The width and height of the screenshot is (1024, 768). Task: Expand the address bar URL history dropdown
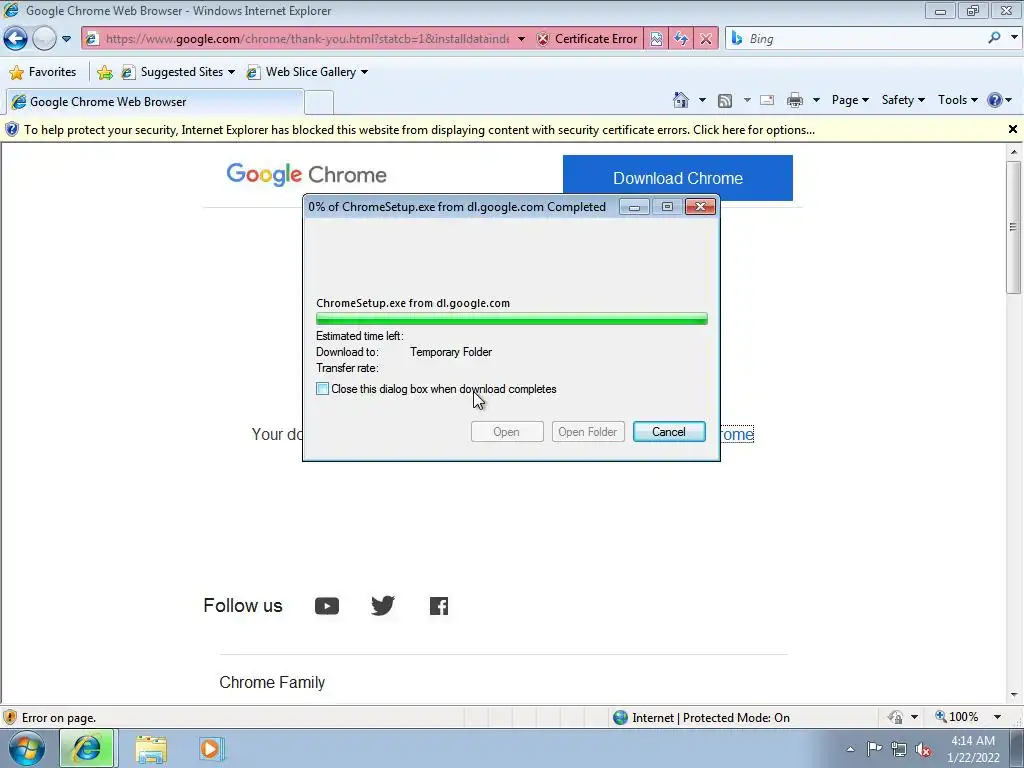521,39
